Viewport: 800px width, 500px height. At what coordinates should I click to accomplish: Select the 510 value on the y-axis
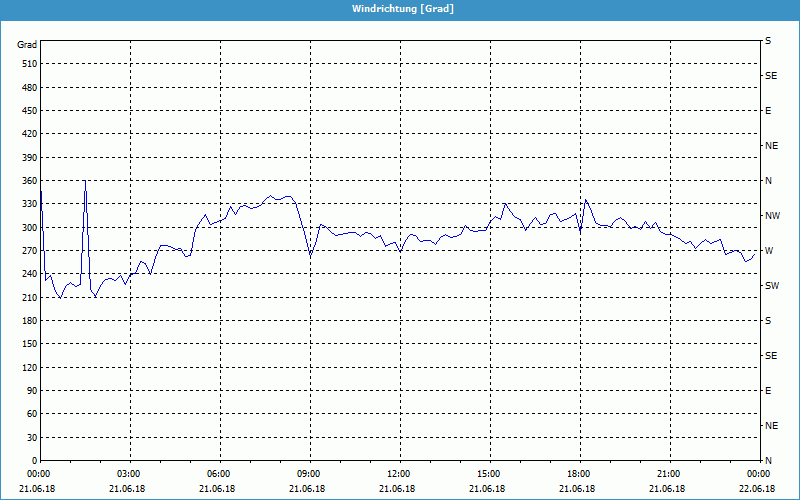point(27,64)
